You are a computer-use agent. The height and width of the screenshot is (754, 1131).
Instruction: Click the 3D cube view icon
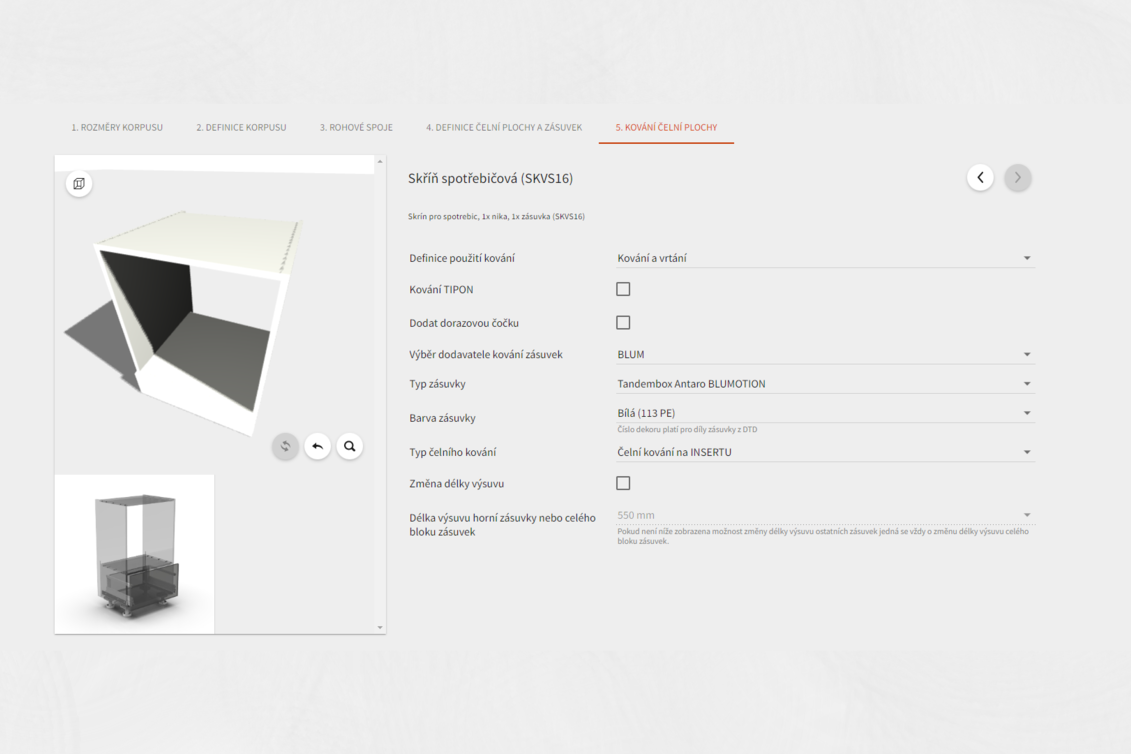79,184
